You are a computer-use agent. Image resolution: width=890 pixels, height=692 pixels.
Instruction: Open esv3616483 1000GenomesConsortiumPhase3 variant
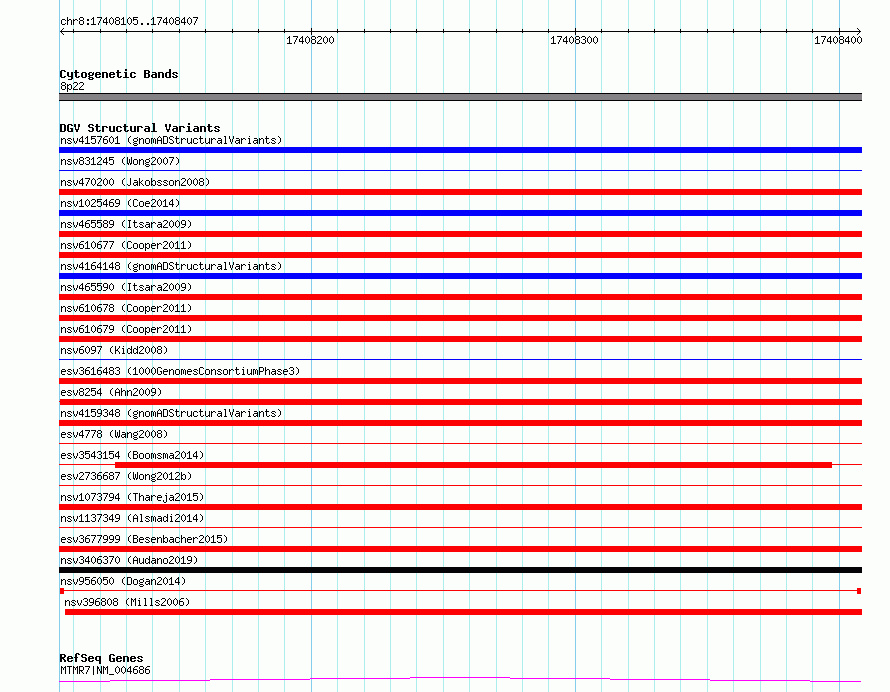[180, 371]
